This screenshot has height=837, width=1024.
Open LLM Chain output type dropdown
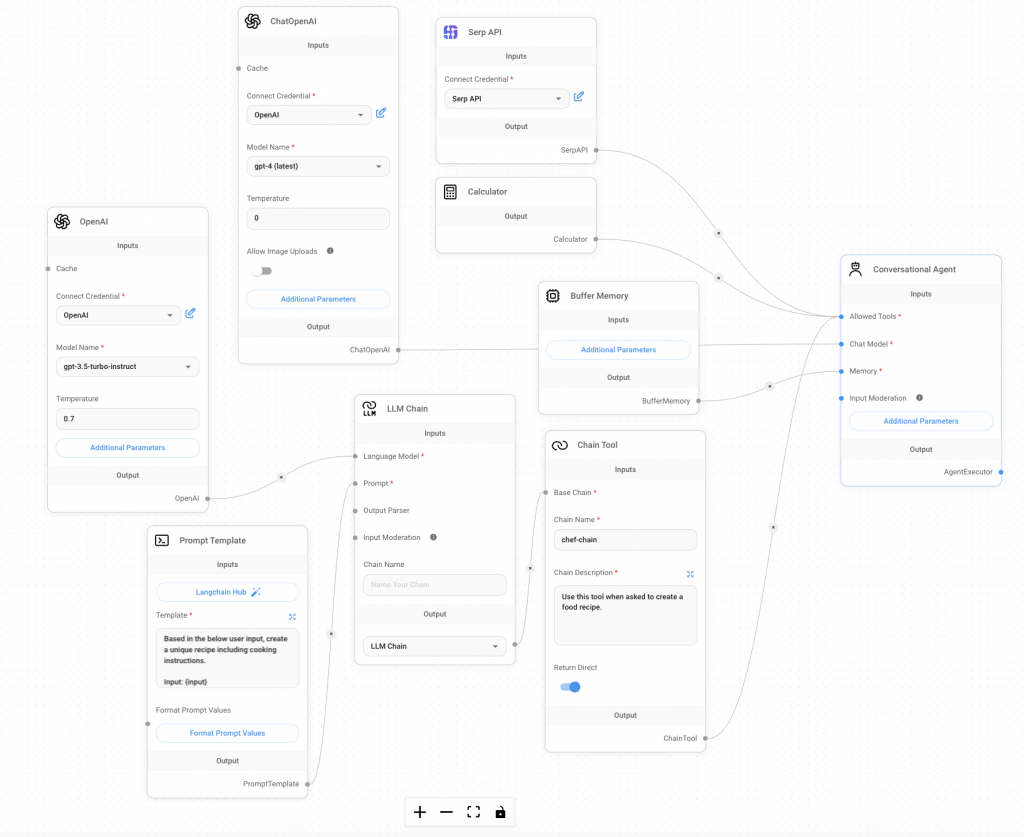435,646
